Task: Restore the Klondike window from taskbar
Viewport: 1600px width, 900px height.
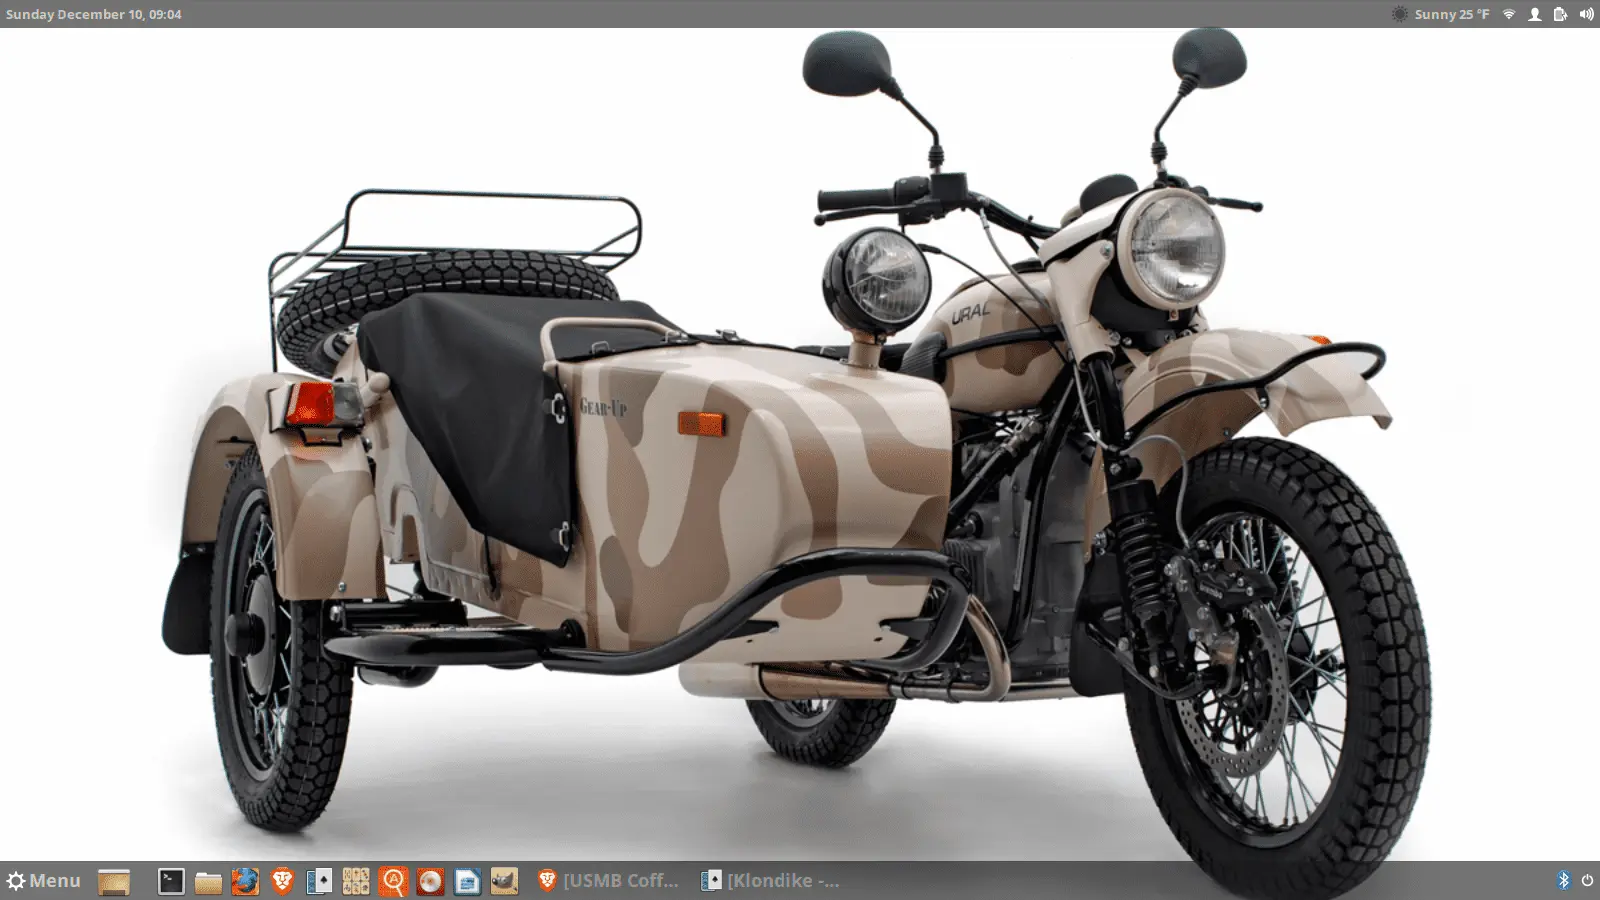Action: coord(770,881)
